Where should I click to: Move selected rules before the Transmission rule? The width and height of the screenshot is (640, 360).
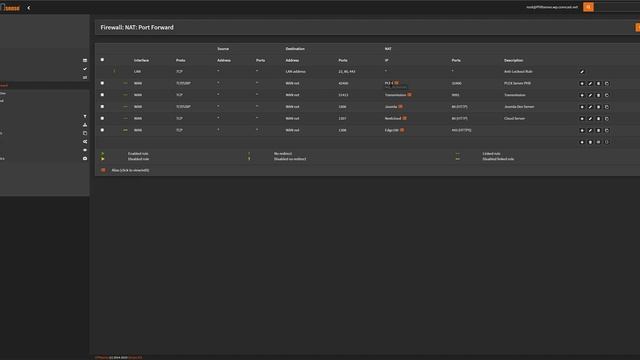coord(582,95)
